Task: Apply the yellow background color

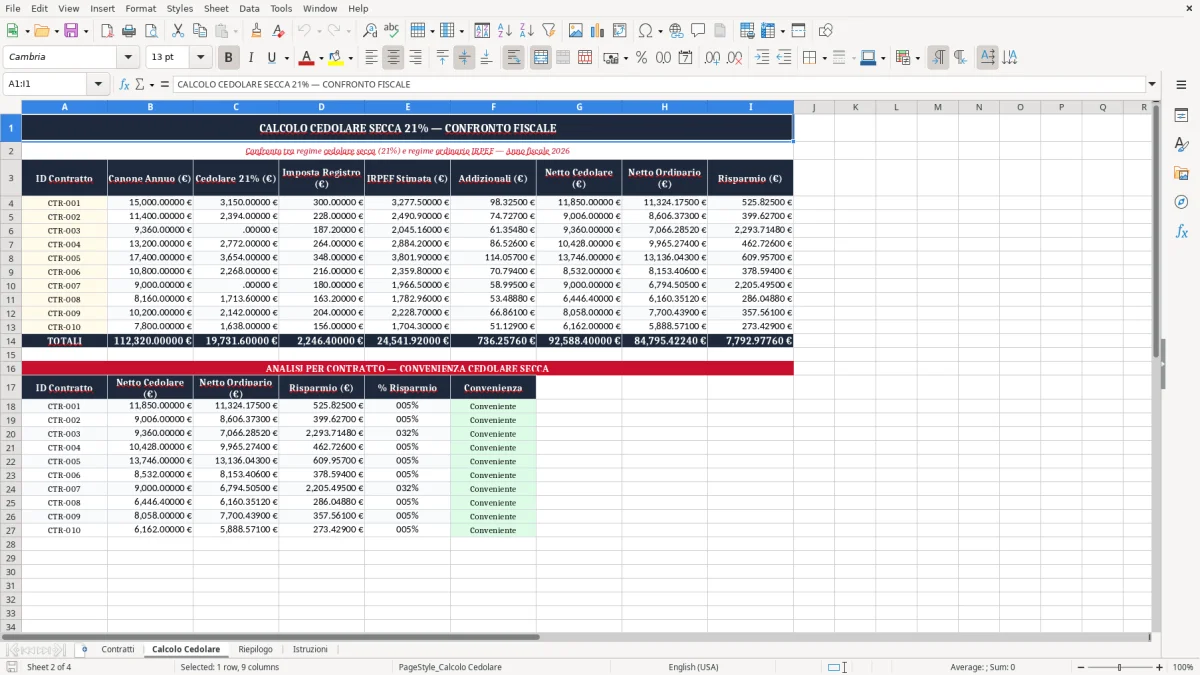Action: [336, 58]
